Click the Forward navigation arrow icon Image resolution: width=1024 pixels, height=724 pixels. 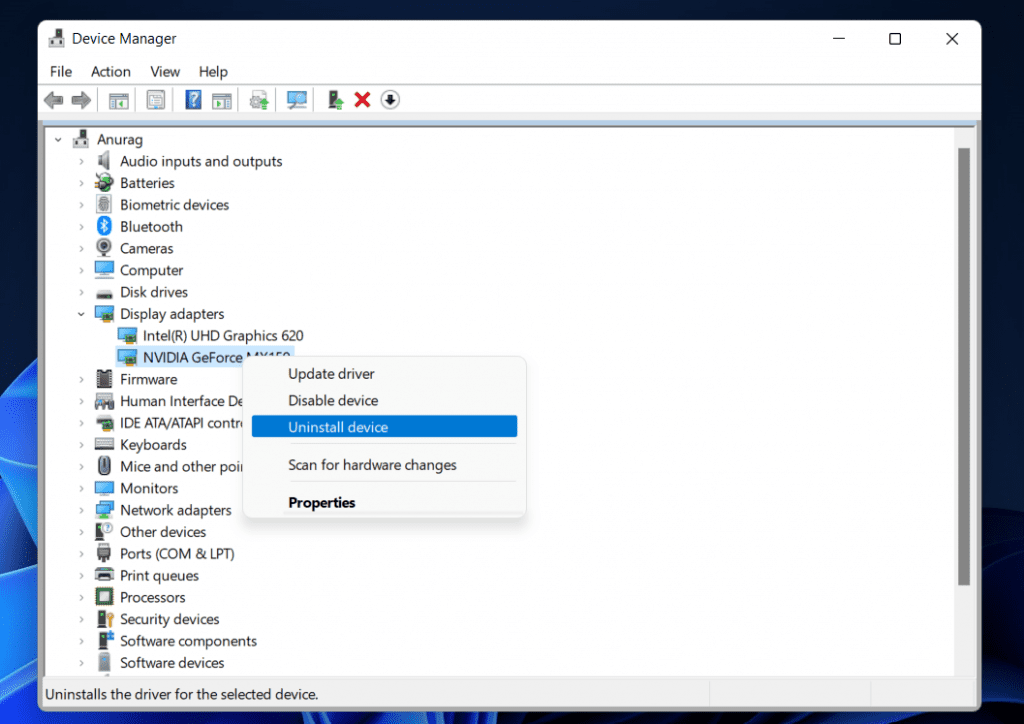(81, 99)
